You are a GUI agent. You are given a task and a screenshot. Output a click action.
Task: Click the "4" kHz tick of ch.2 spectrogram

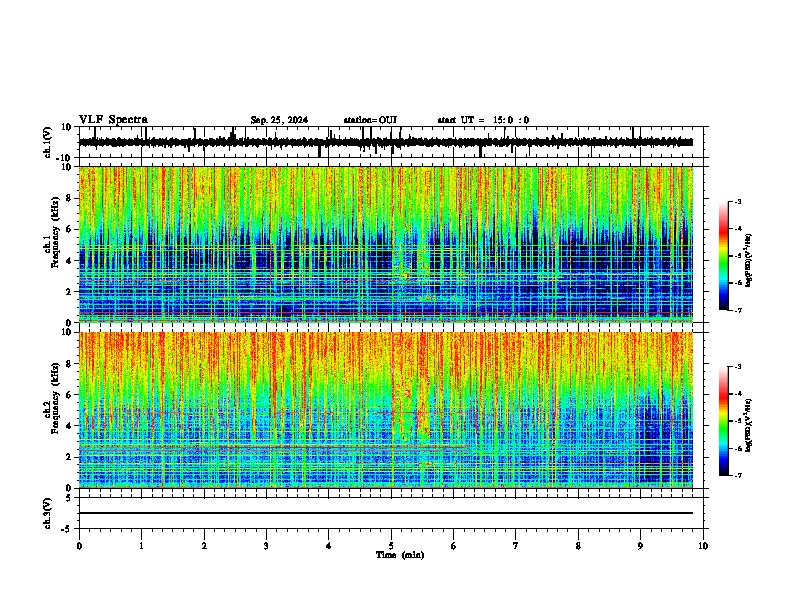tap(70, 426)
